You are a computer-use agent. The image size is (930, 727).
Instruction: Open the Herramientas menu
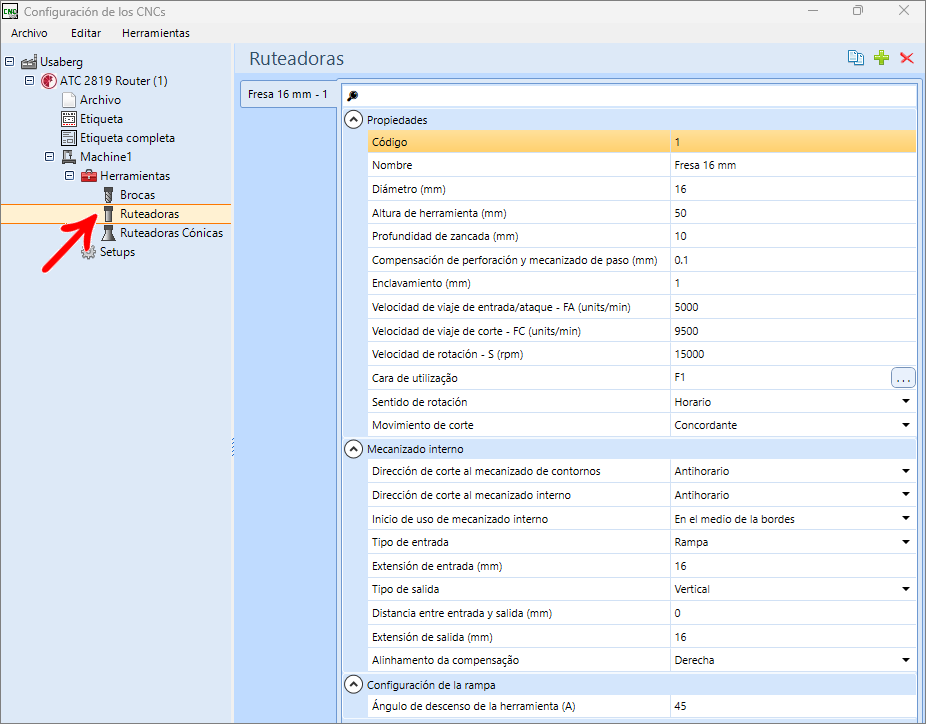pos(157,33)
